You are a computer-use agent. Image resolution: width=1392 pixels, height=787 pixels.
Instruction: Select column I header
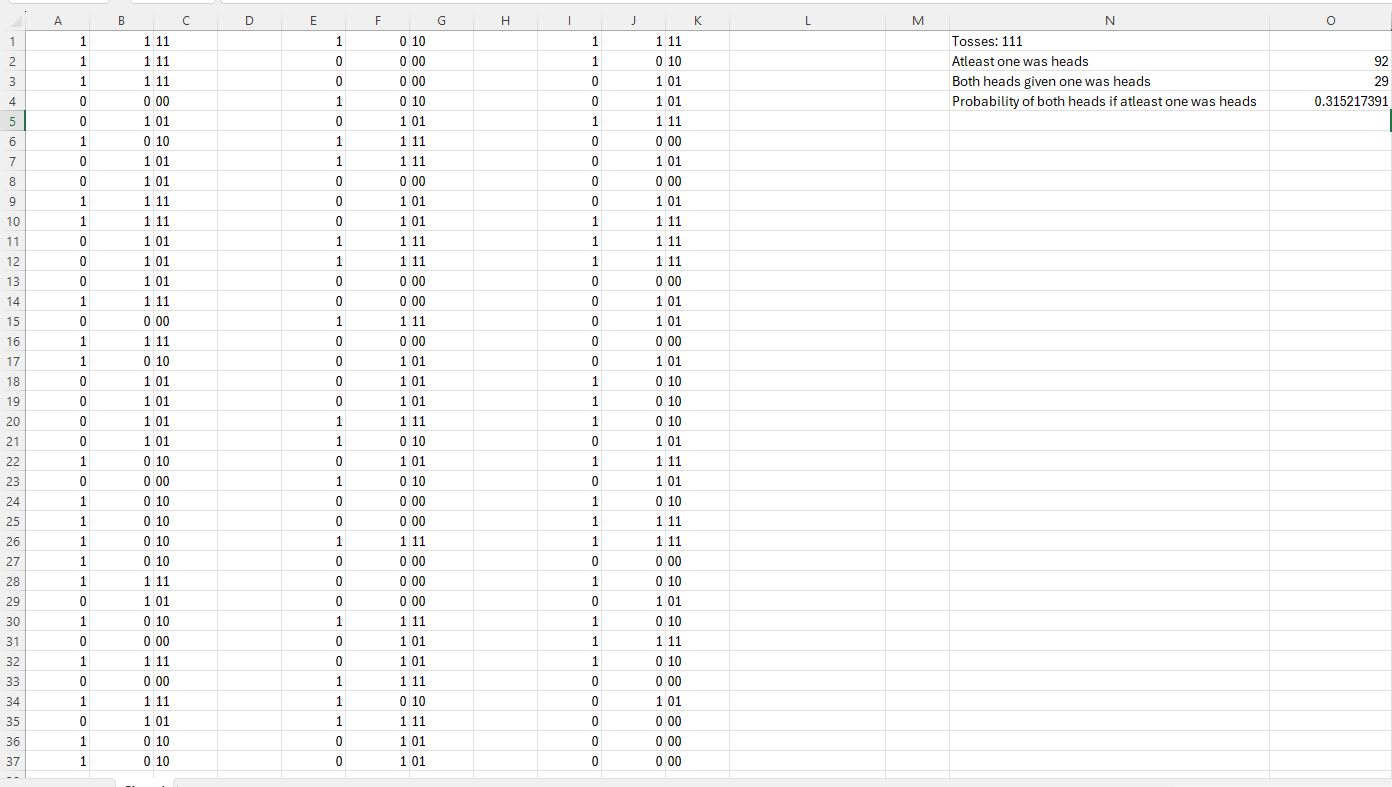569,20
